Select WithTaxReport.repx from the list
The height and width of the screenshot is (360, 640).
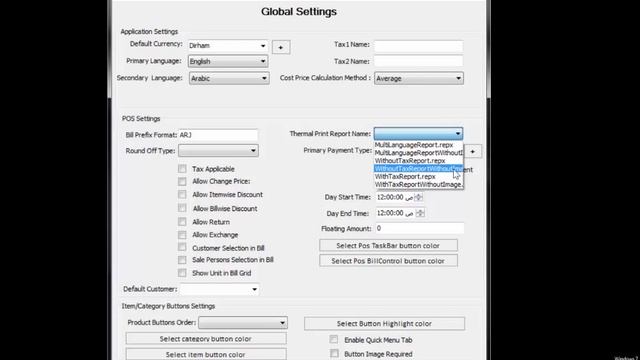click(418, 177)
